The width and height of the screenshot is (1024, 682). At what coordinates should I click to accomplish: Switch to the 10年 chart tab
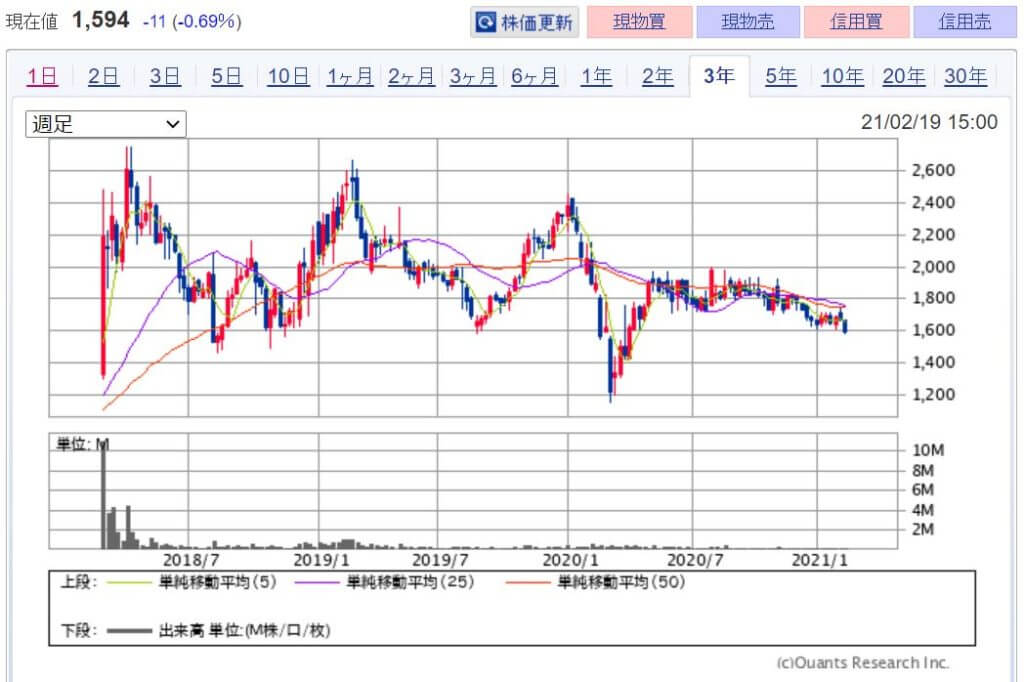coord(842,76)
